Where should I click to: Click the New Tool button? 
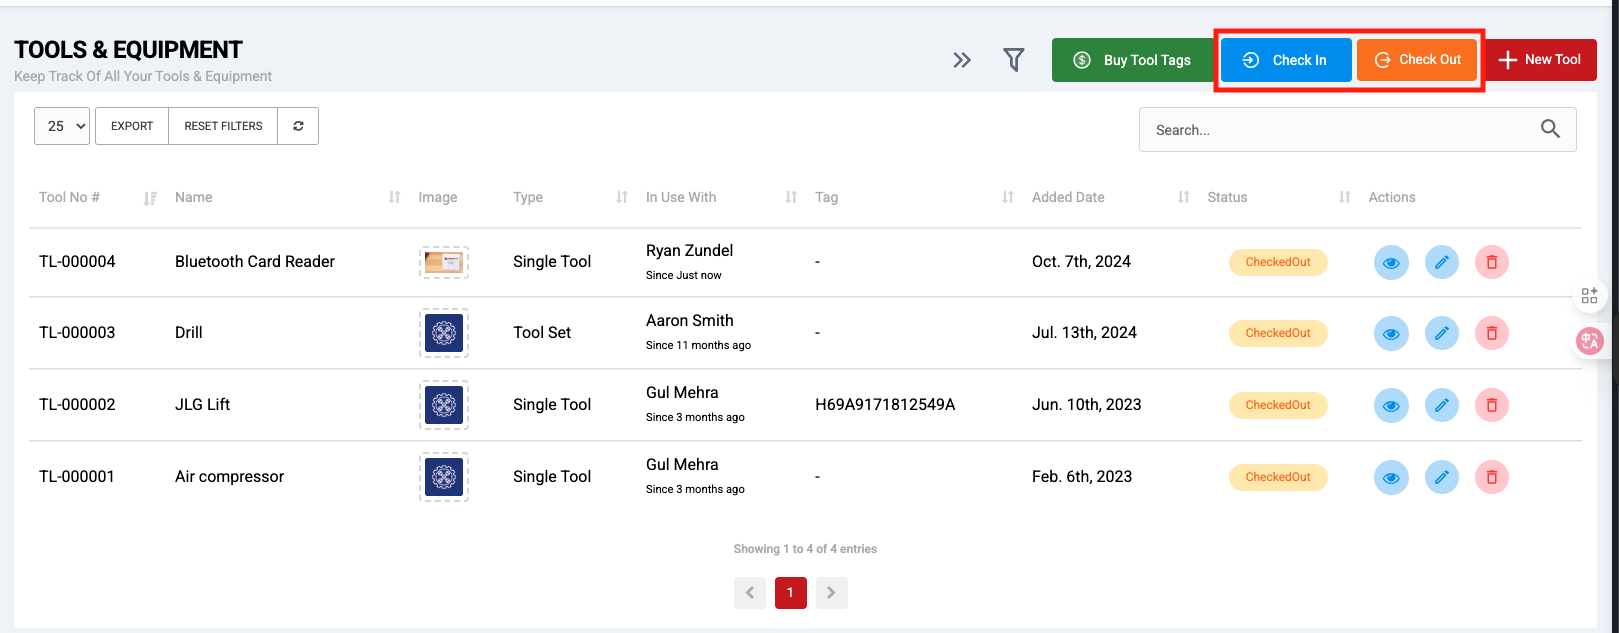[1540, 60]
